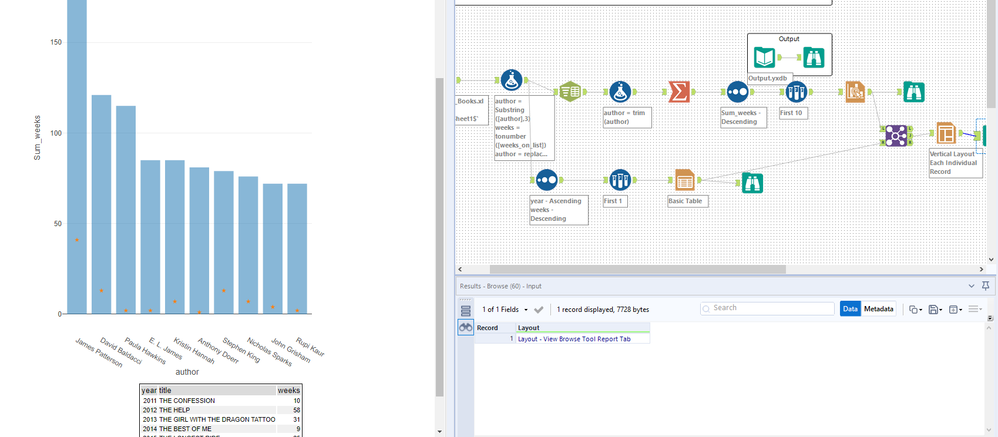998x437 pixels.
Task: Select the Input Data tool in Output container
Action: pos(764,58)
